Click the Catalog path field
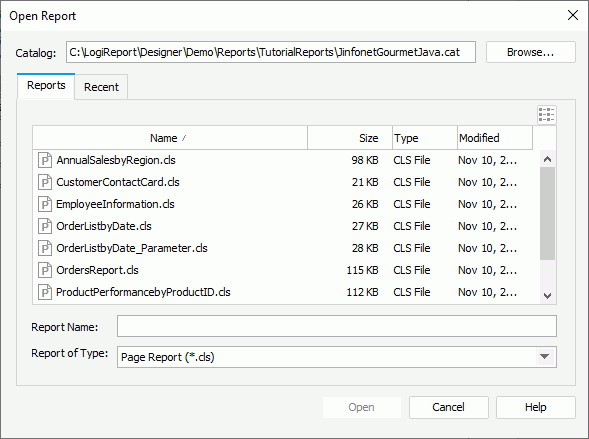The image size is (589, 439). click(271, 52)
